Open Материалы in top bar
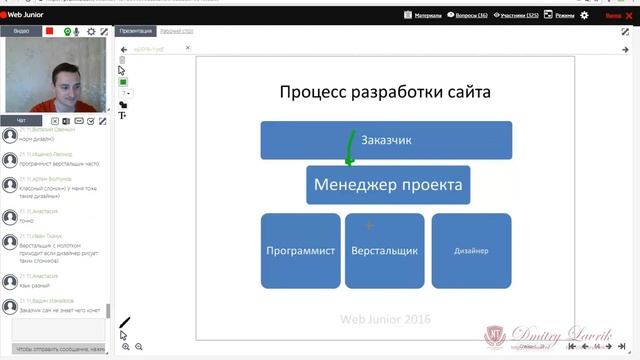 pyautogui.click(x=428, y=16)
